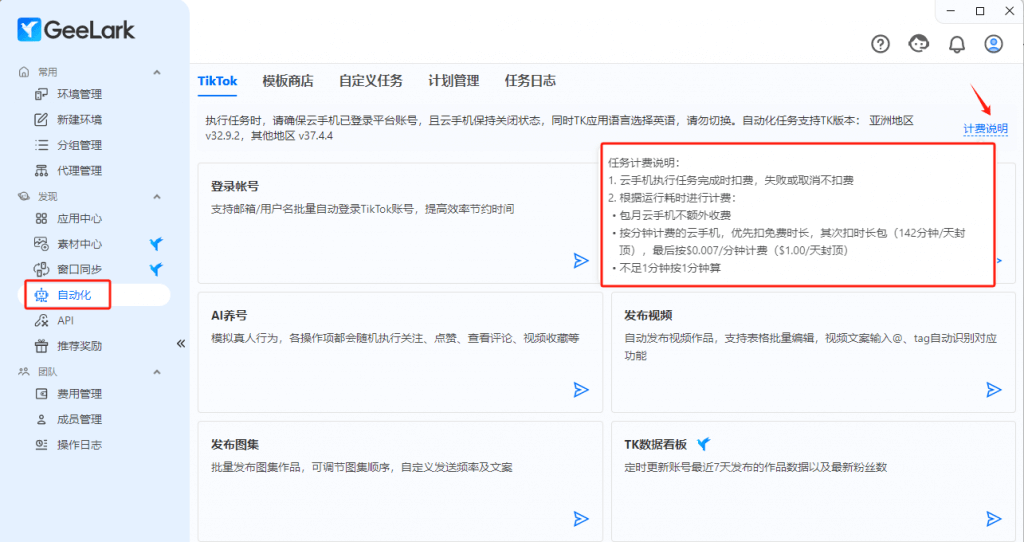1024x542 pixels.
Task: Open 环境管理 in the sidebar
Action: tap(79, 94)
